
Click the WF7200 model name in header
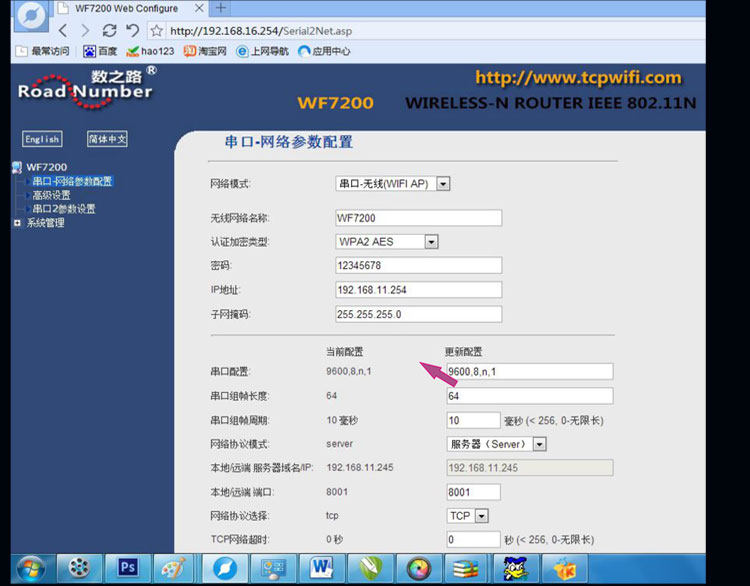pos(335,102)
